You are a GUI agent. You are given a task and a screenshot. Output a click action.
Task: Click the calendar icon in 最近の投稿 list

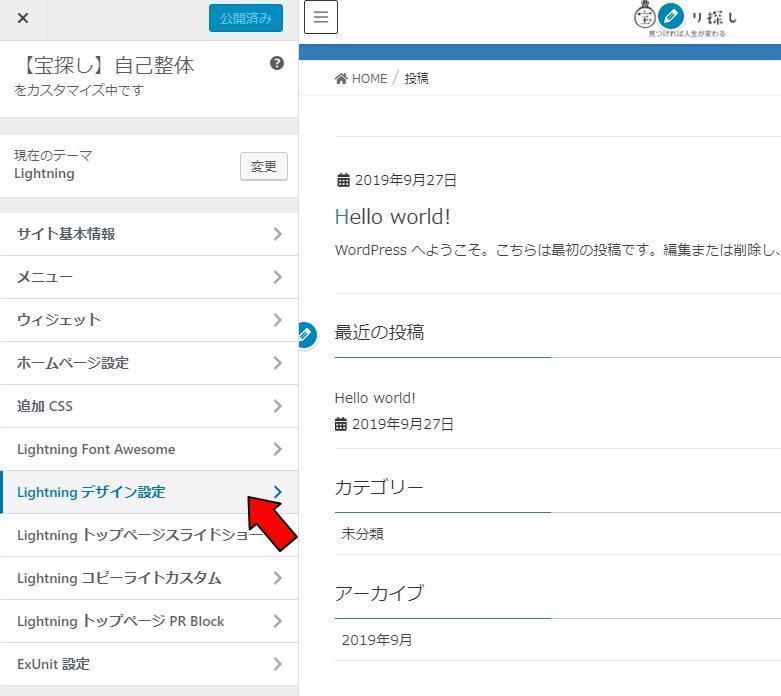[341, 424]
